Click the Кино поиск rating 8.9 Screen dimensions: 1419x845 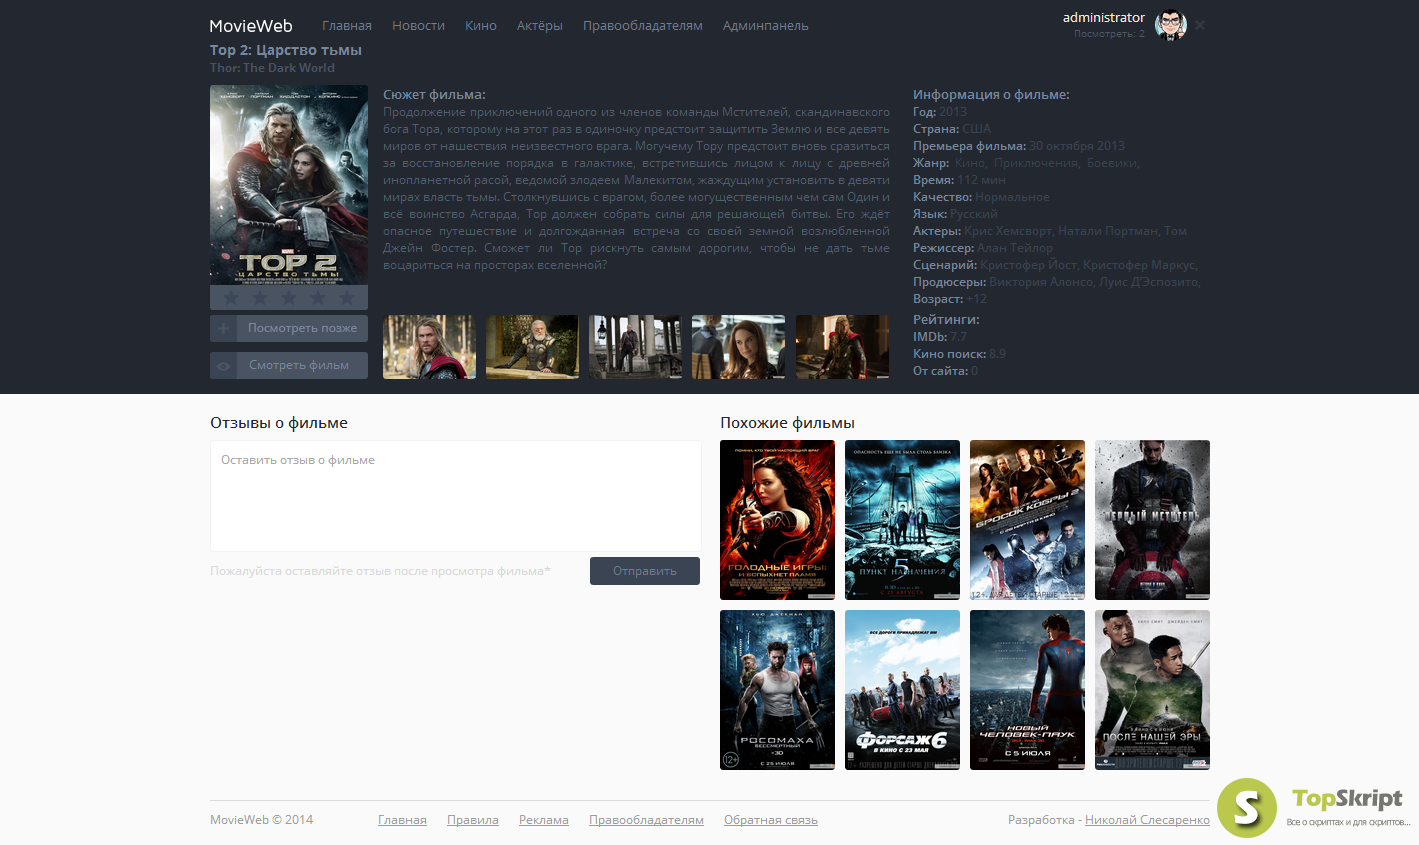pos(998,354)
